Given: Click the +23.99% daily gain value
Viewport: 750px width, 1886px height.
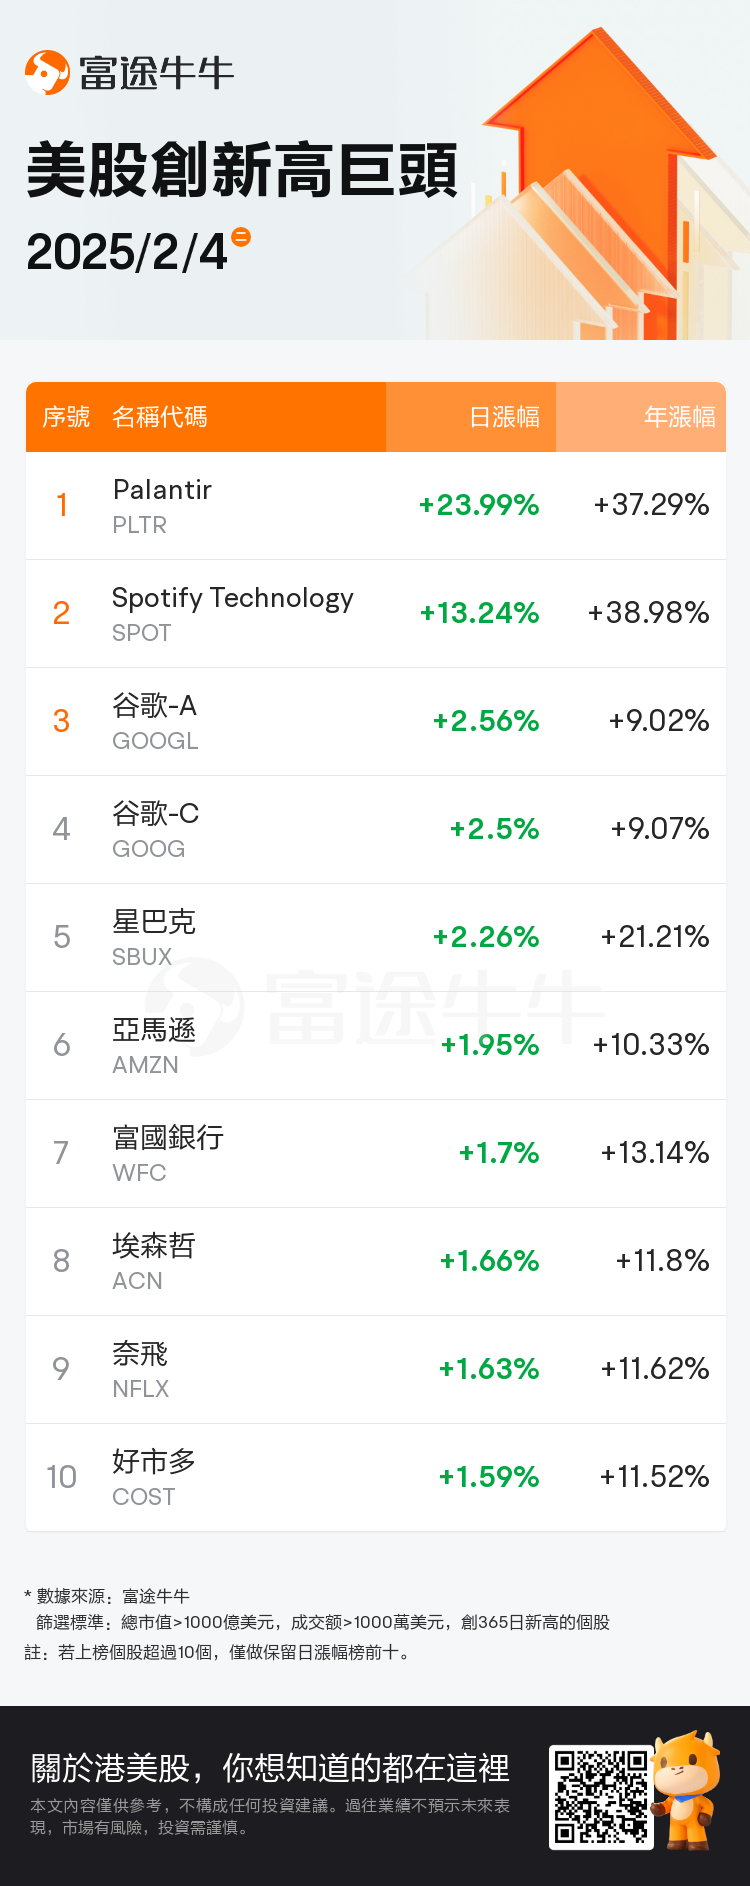Looking at the screenshot, I should [479, 505].
